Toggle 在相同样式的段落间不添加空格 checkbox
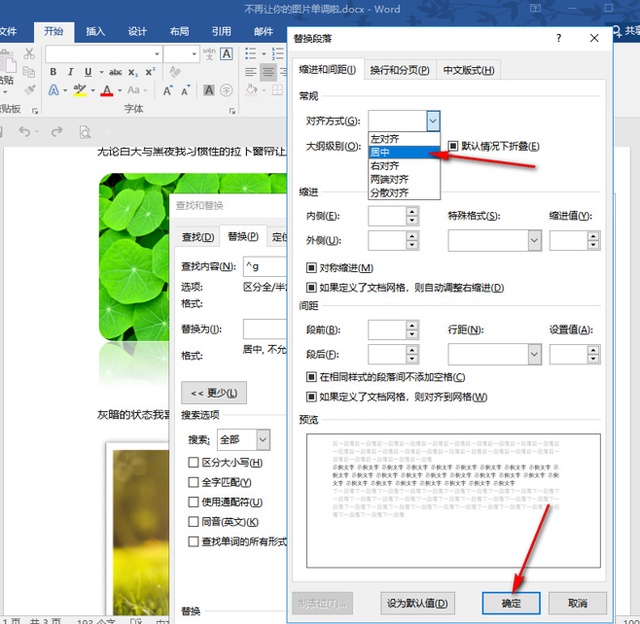 [311, 377]
